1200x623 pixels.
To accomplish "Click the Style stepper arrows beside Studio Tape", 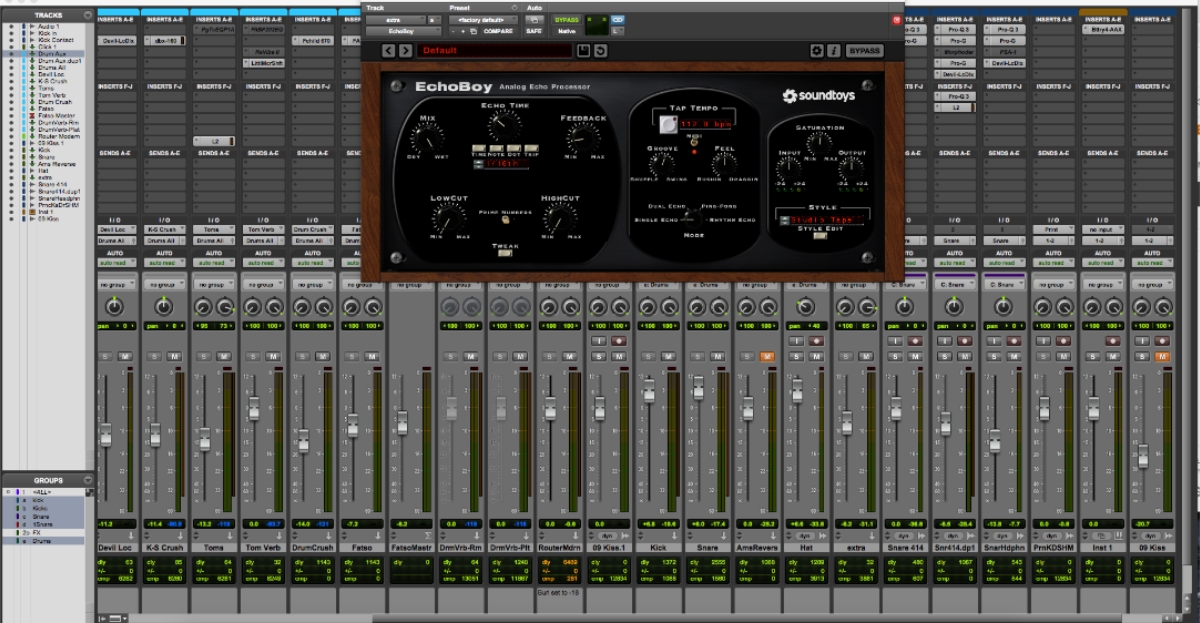I will [x=783, y=220].
